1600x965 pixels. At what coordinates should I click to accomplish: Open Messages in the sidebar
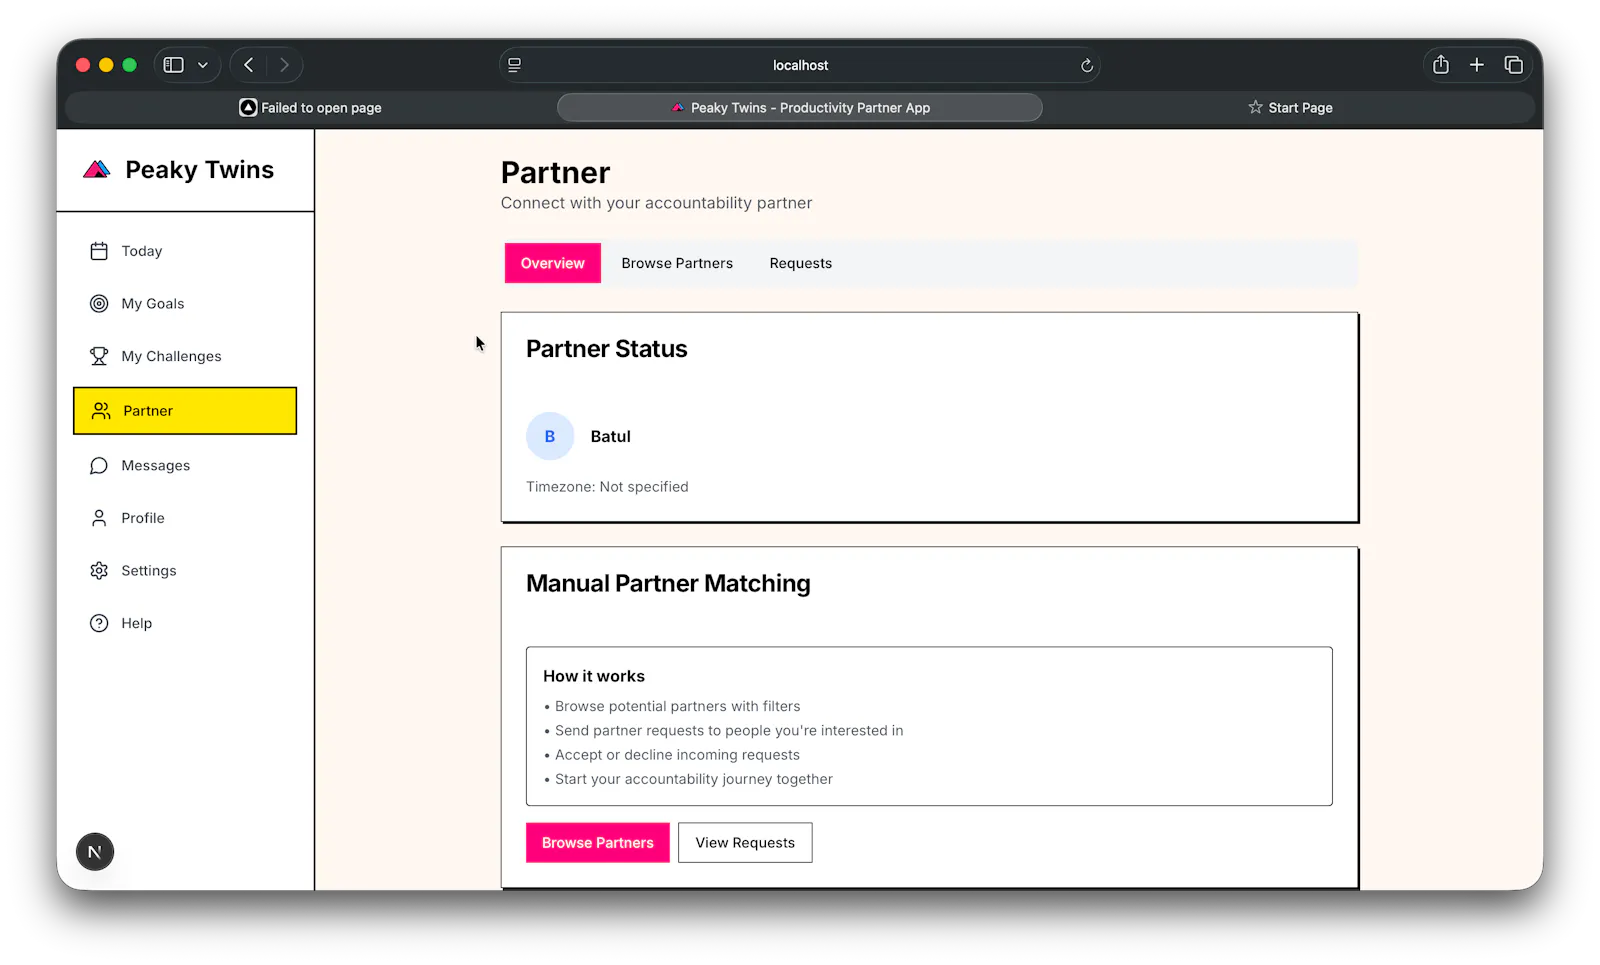click(185, 466)
